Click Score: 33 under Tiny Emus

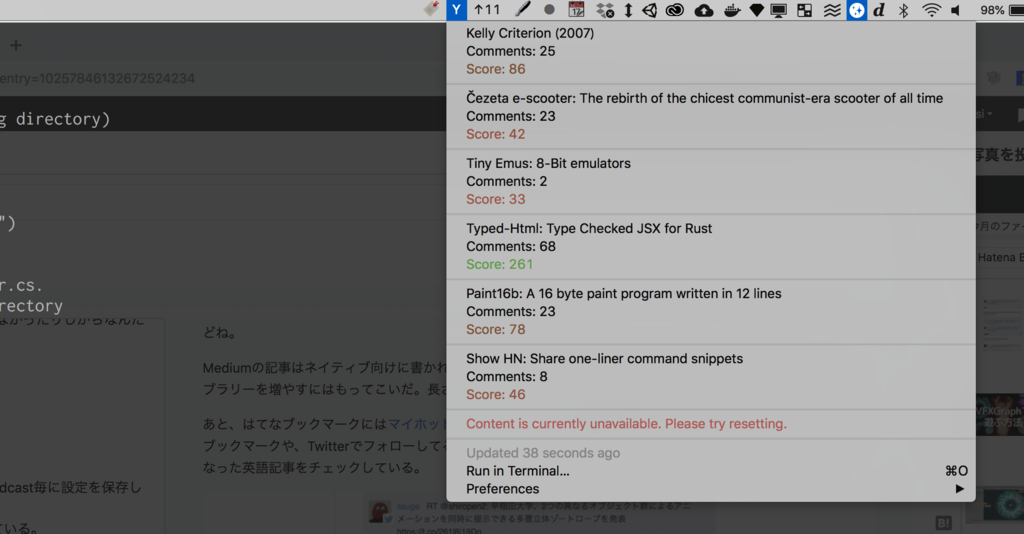495,199
